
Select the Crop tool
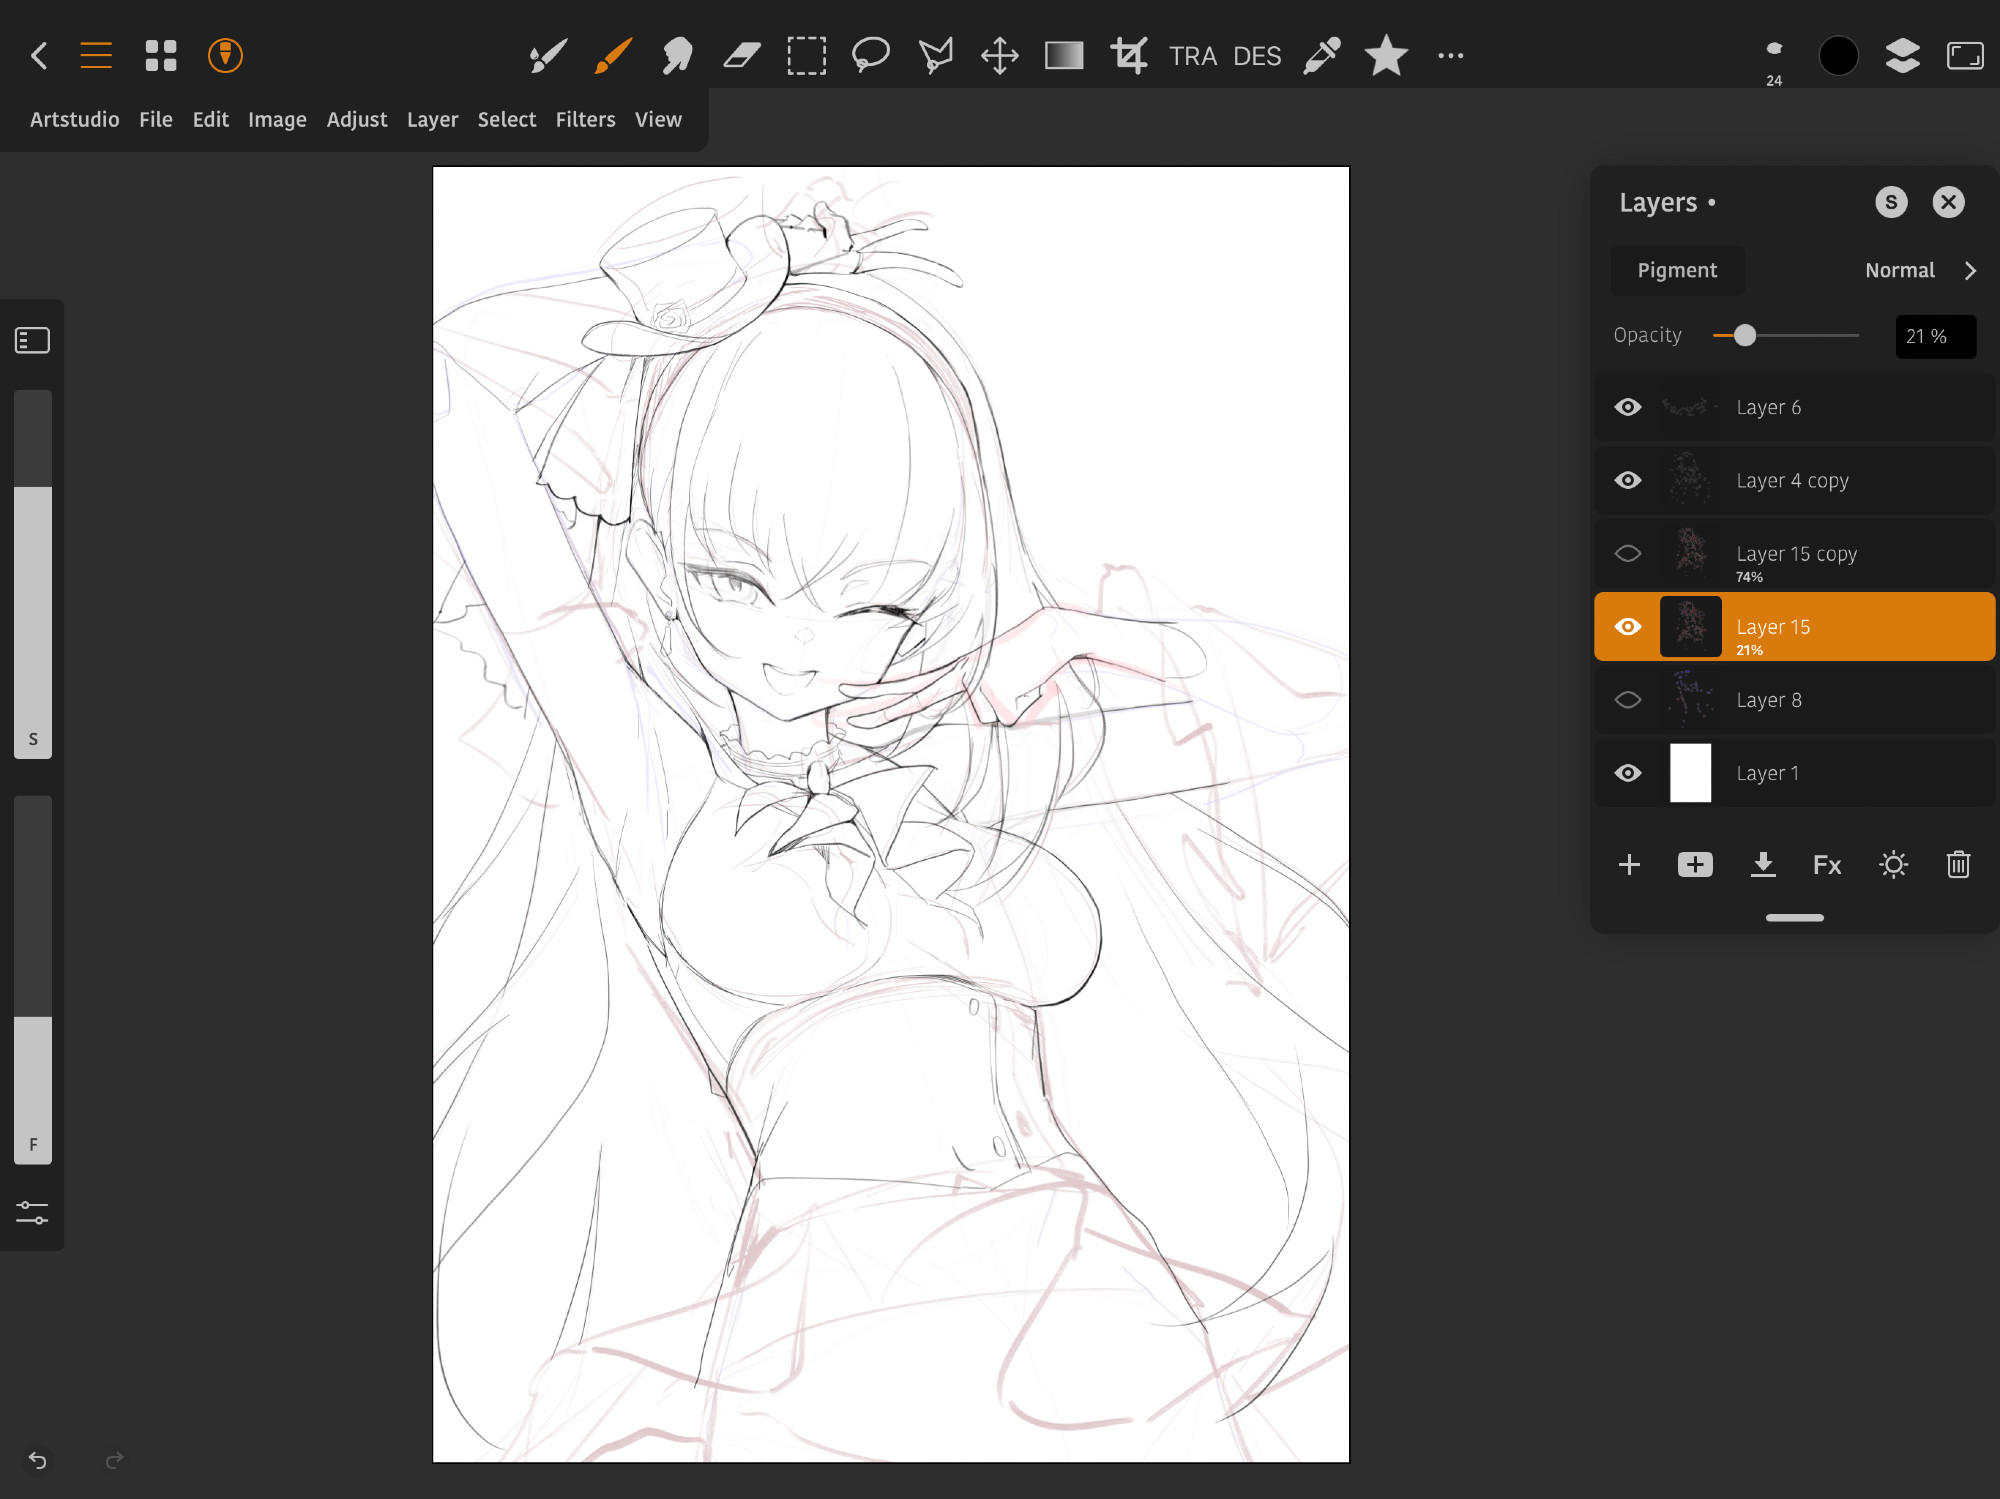[x=1129, y=56]
